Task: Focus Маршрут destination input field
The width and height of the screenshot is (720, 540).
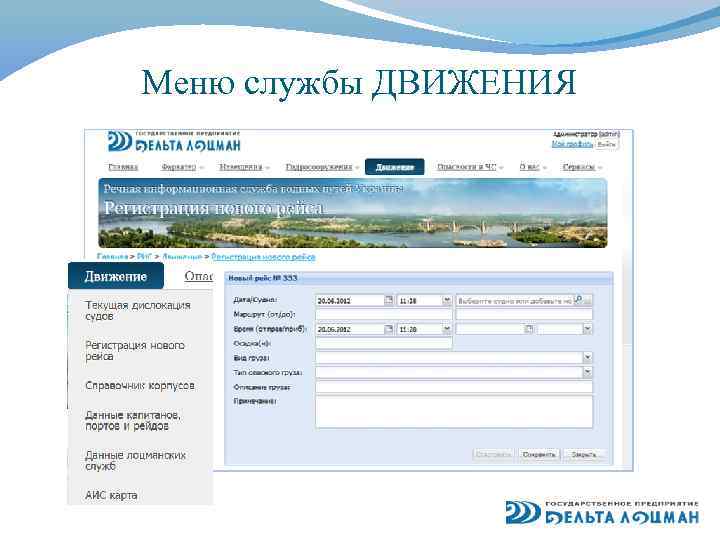Action: (524, 315)
